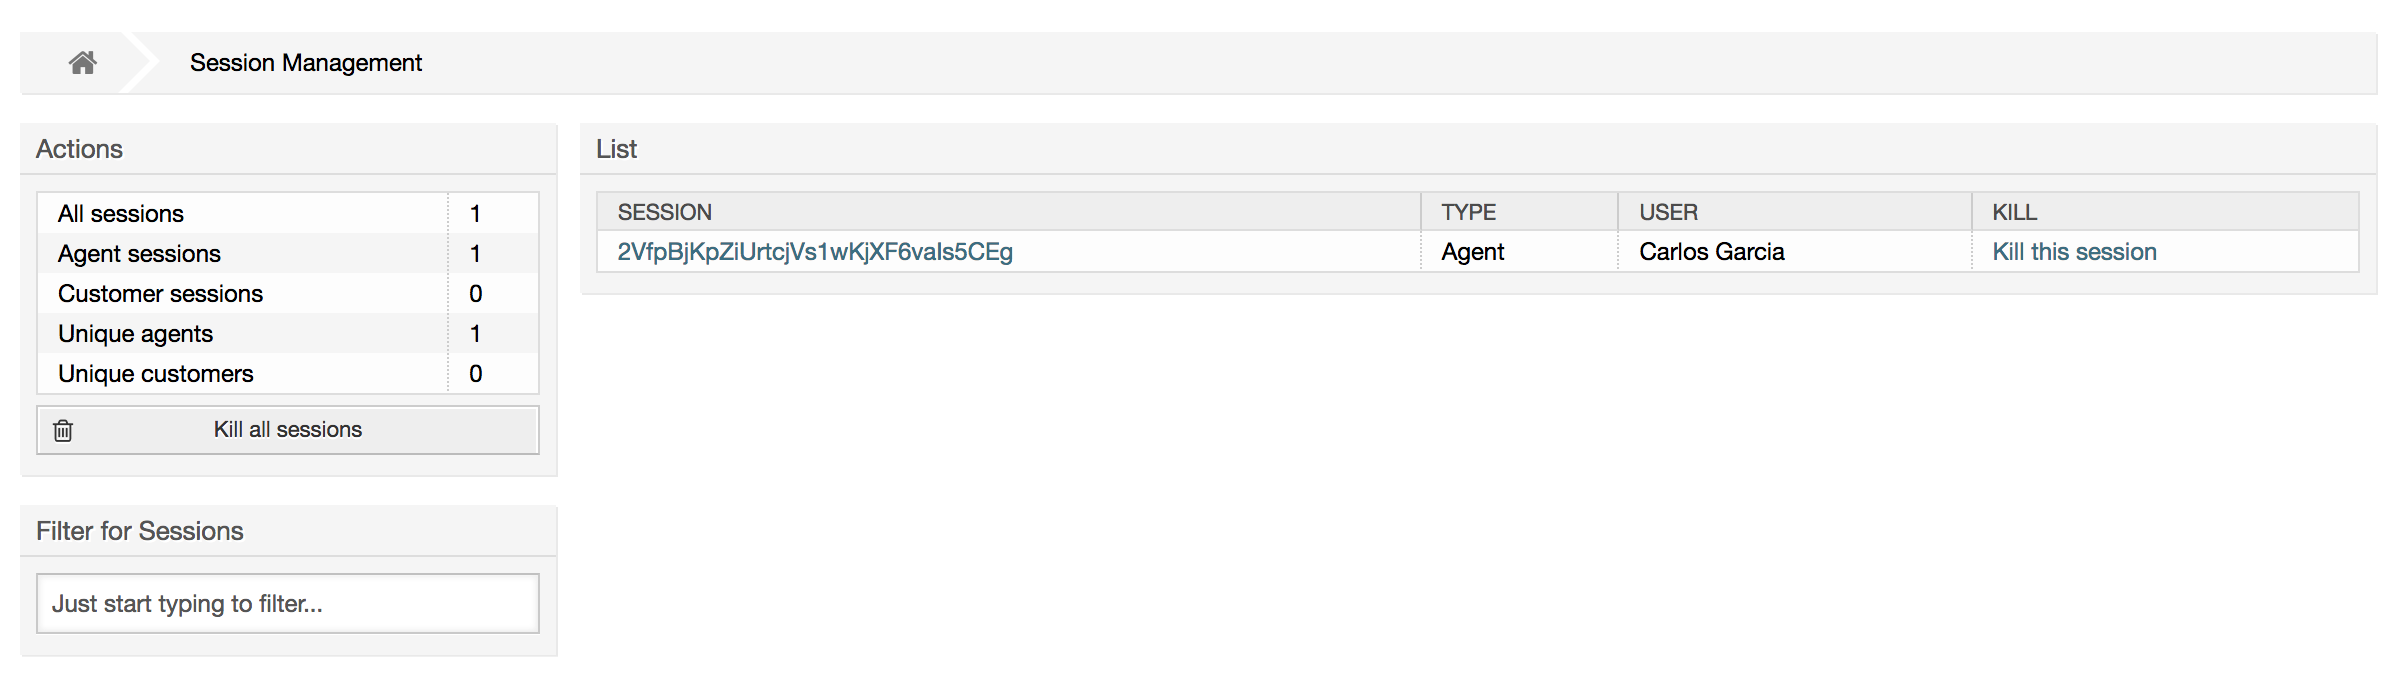The width and height of the screenshot is (2400, 698).
Task: Open session 2VfpBjKpZiUrtcjVs1wKjXF6vaIs5CEg details
Action: point(814,252)
